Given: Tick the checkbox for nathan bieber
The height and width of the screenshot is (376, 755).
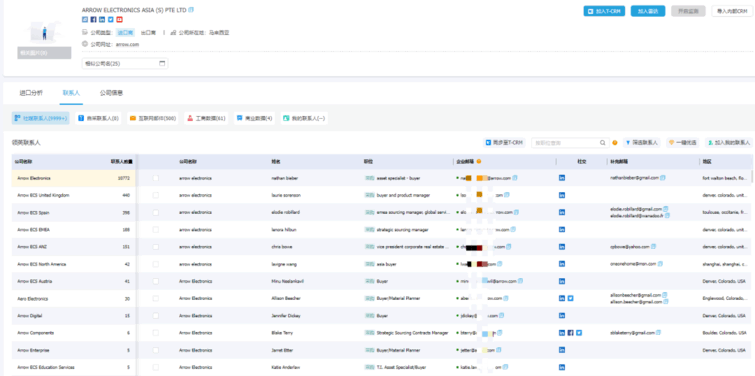Looking at the screenshot, I should (x=156, y=178).
